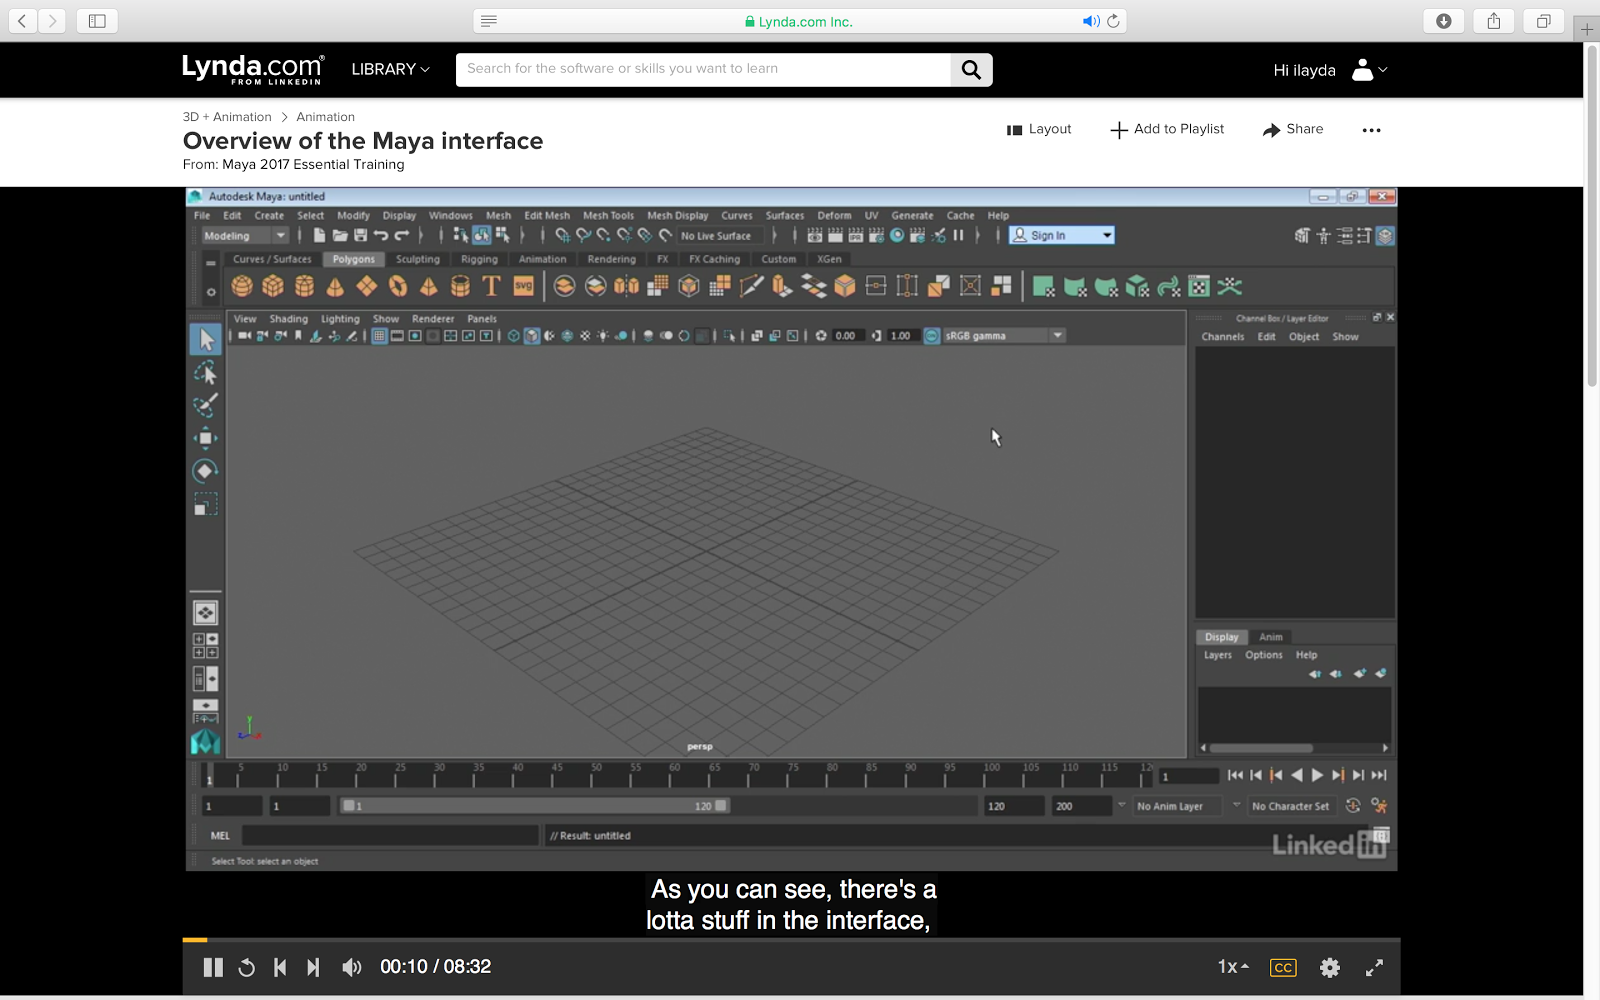This screenshot has height=1000, width=1600.
Task: Click the polygon torus shelf icon in Maya
Action: (x=398, y=287)
